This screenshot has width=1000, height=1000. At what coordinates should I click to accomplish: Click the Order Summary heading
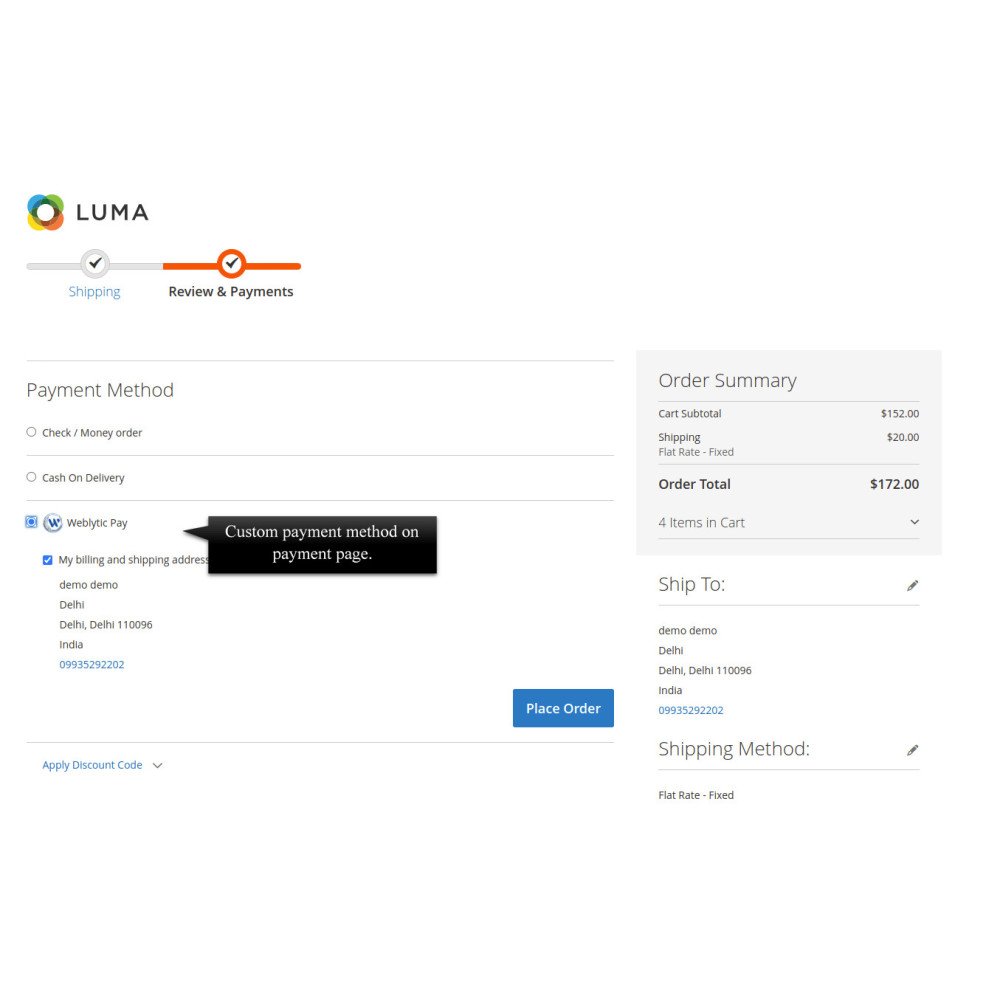pyautogui.click(x=727, y=381)
